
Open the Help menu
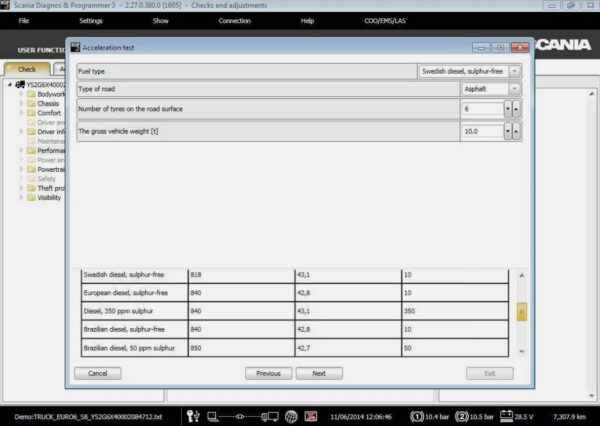pyautogui.click(x=307, y=21)
